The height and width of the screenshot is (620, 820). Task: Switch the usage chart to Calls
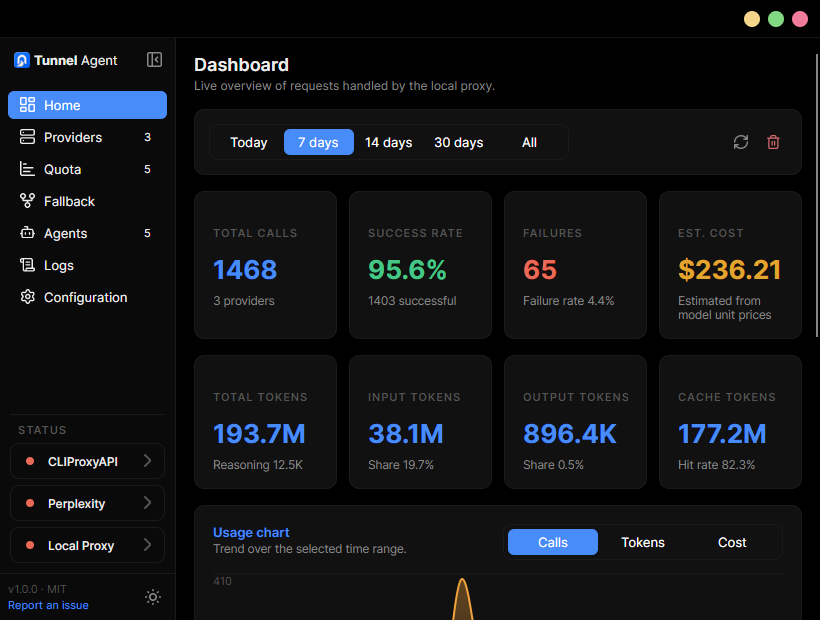pyautogui.click(x=553, y=542)
